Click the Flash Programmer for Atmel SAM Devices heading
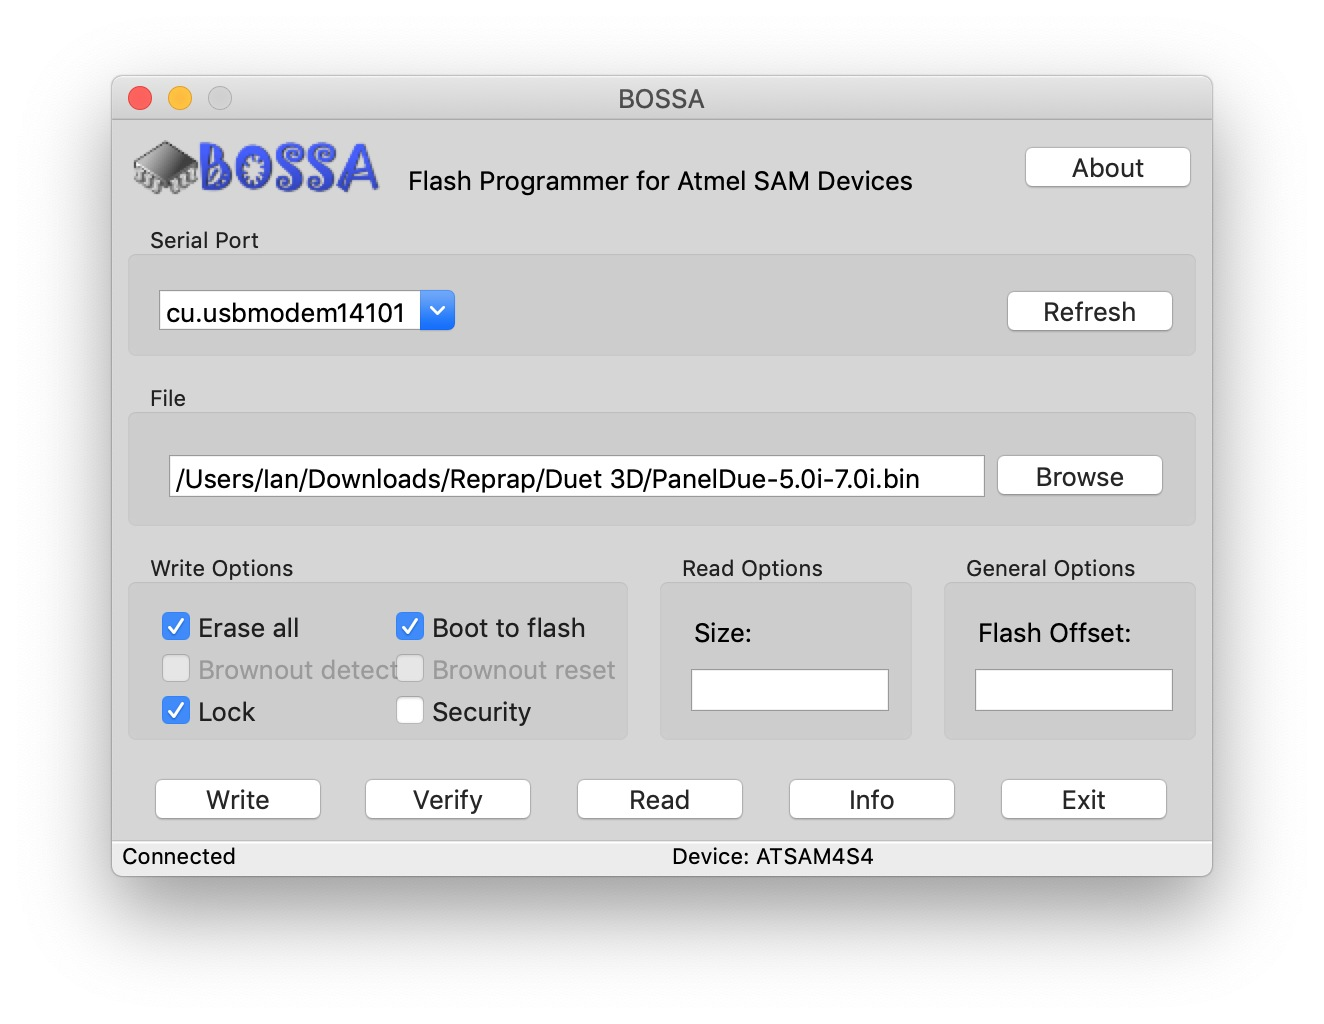The width and height of the screenshot is (1324, 1024). coord(660,181)
